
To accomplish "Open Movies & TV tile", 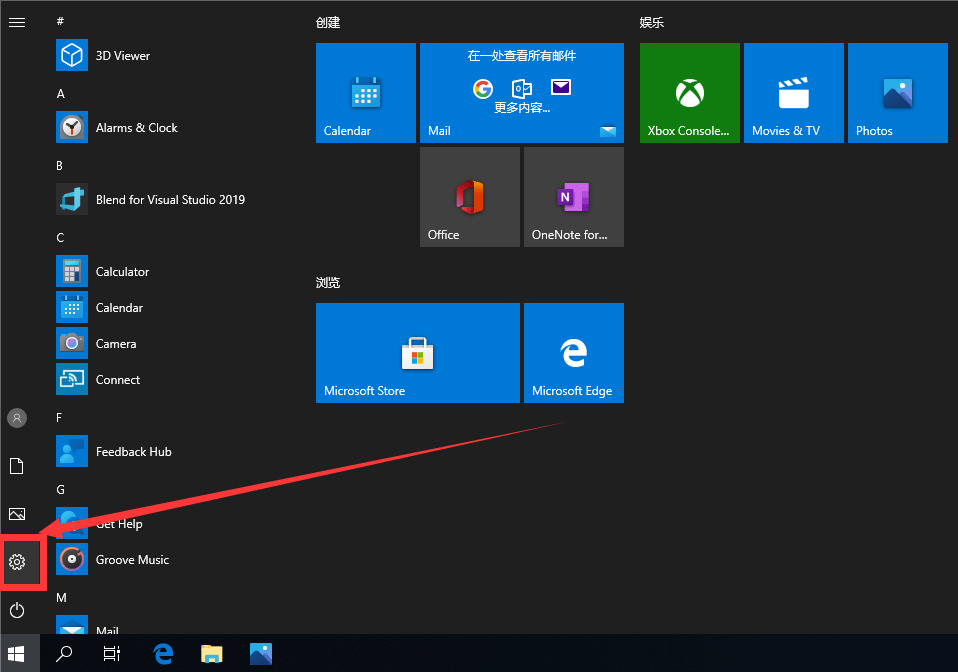I will [x=794, y=93].
